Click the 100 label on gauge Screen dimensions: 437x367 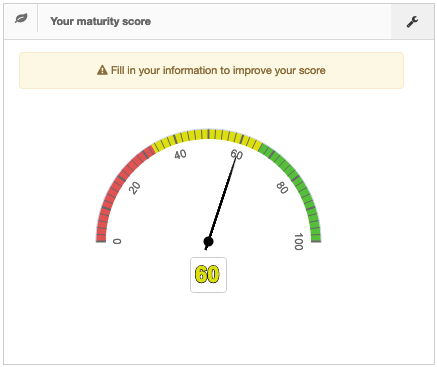[x=298, y=242]
